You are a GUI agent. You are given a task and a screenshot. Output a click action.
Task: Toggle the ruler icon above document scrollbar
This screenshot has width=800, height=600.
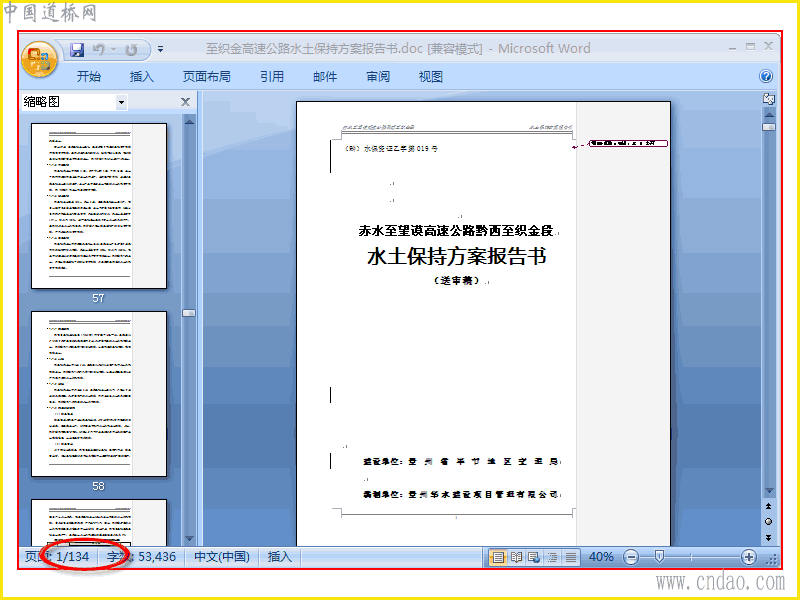[x=769, y=99]
